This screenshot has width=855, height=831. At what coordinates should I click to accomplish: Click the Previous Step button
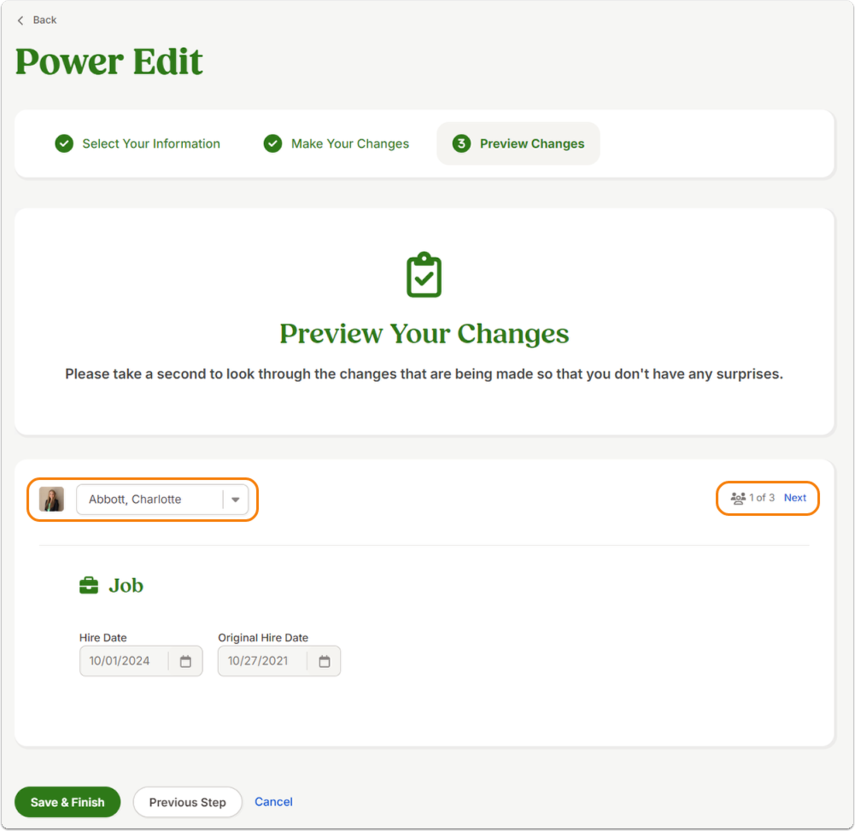click(x=188, y=802)
